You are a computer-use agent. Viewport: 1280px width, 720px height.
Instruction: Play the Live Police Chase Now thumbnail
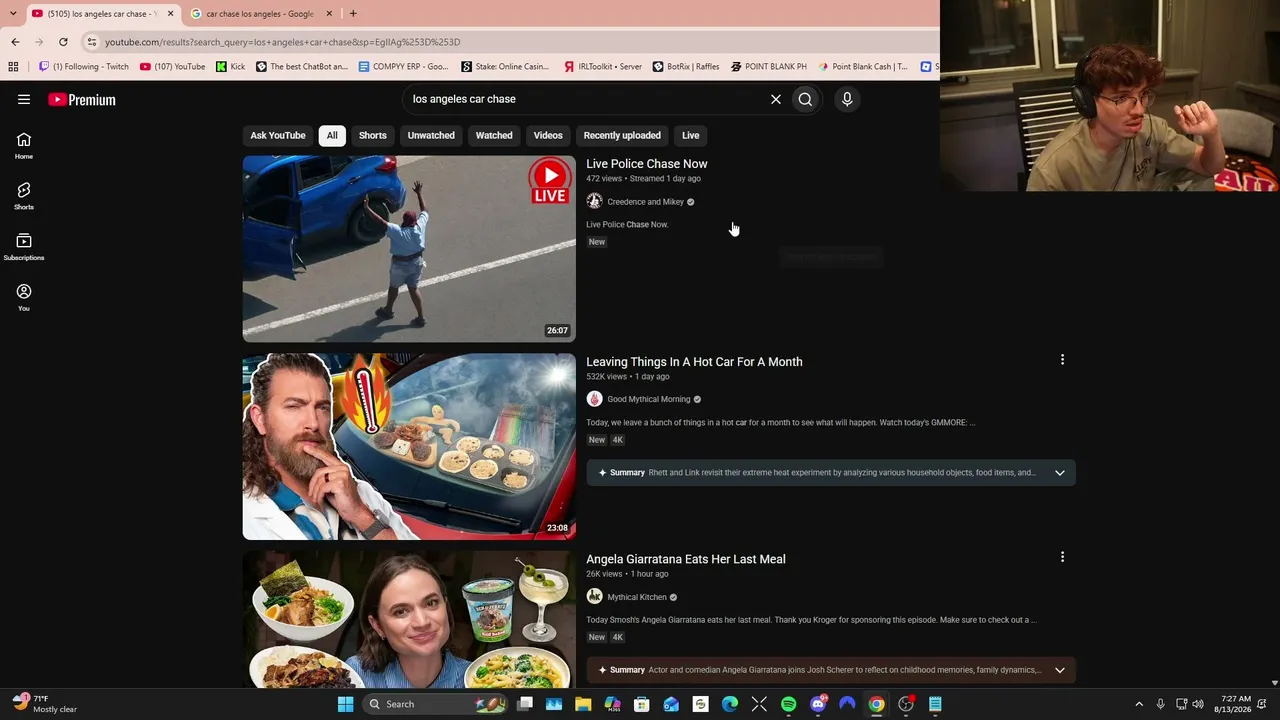click(409, 249)
